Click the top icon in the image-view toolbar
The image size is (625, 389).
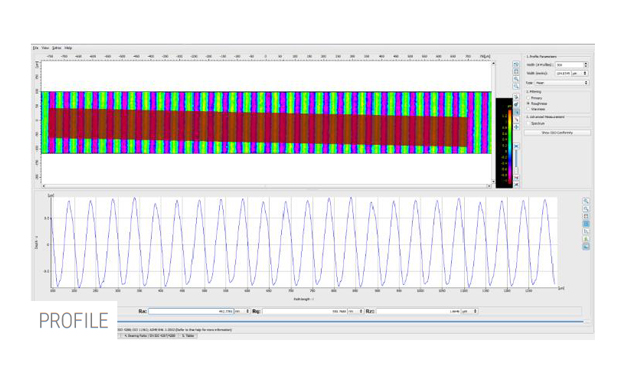pos(516,65)
